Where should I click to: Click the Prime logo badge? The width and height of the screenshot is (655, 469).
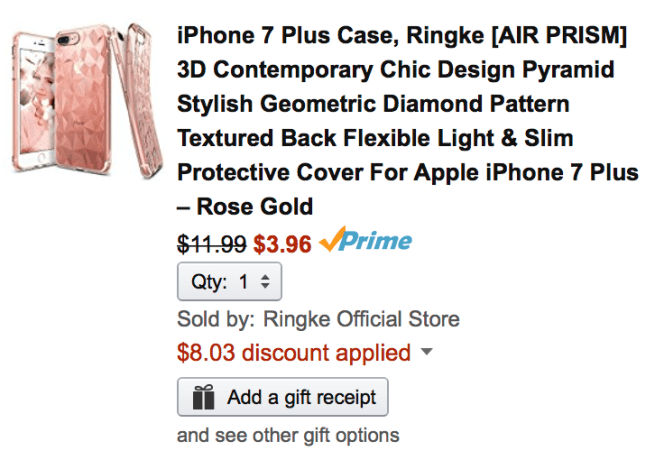click(365, 242)
